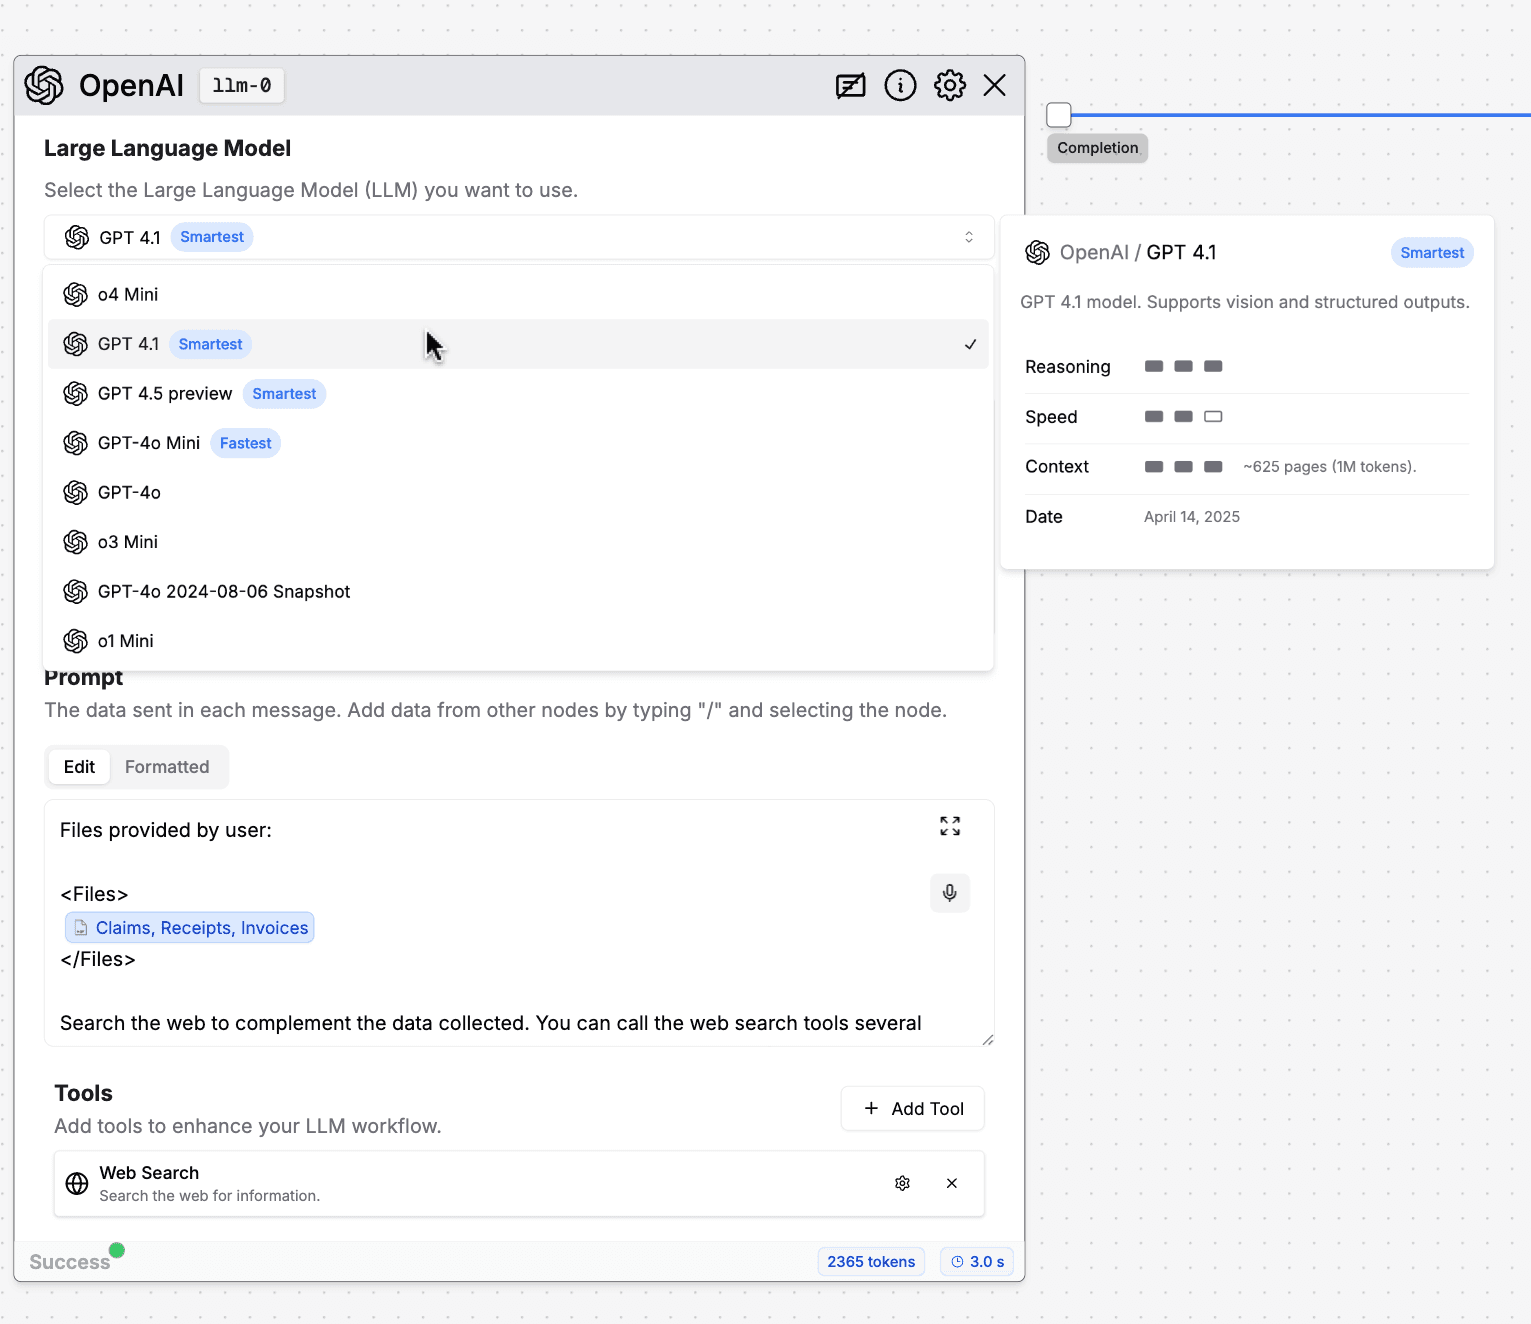Close the OpenAI node panel

click(995, 86)
